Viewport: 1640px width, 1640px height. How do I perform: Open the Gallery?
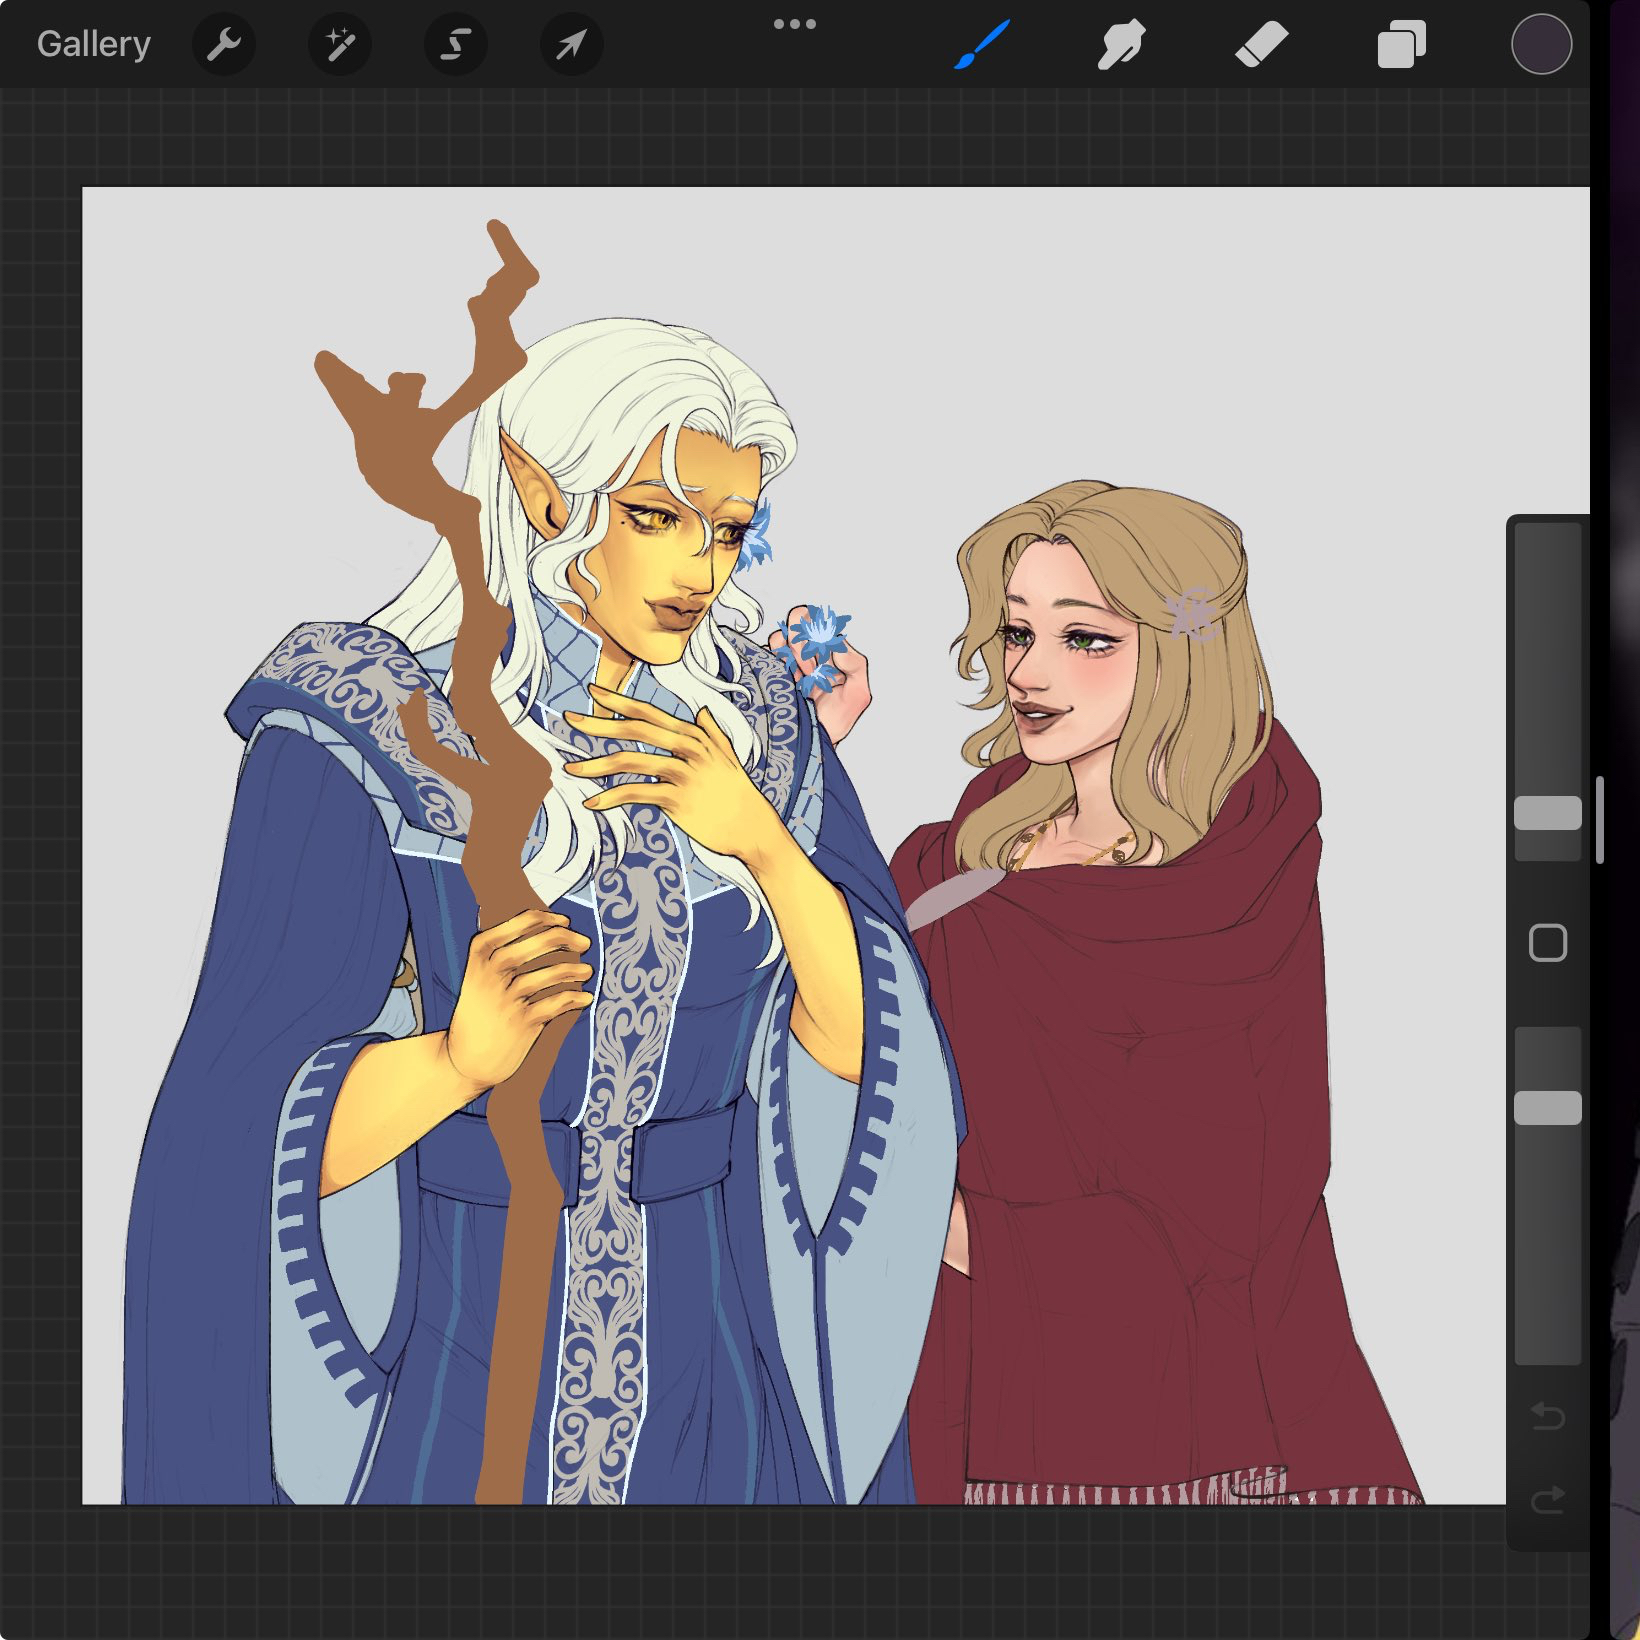tap(93, 44)
